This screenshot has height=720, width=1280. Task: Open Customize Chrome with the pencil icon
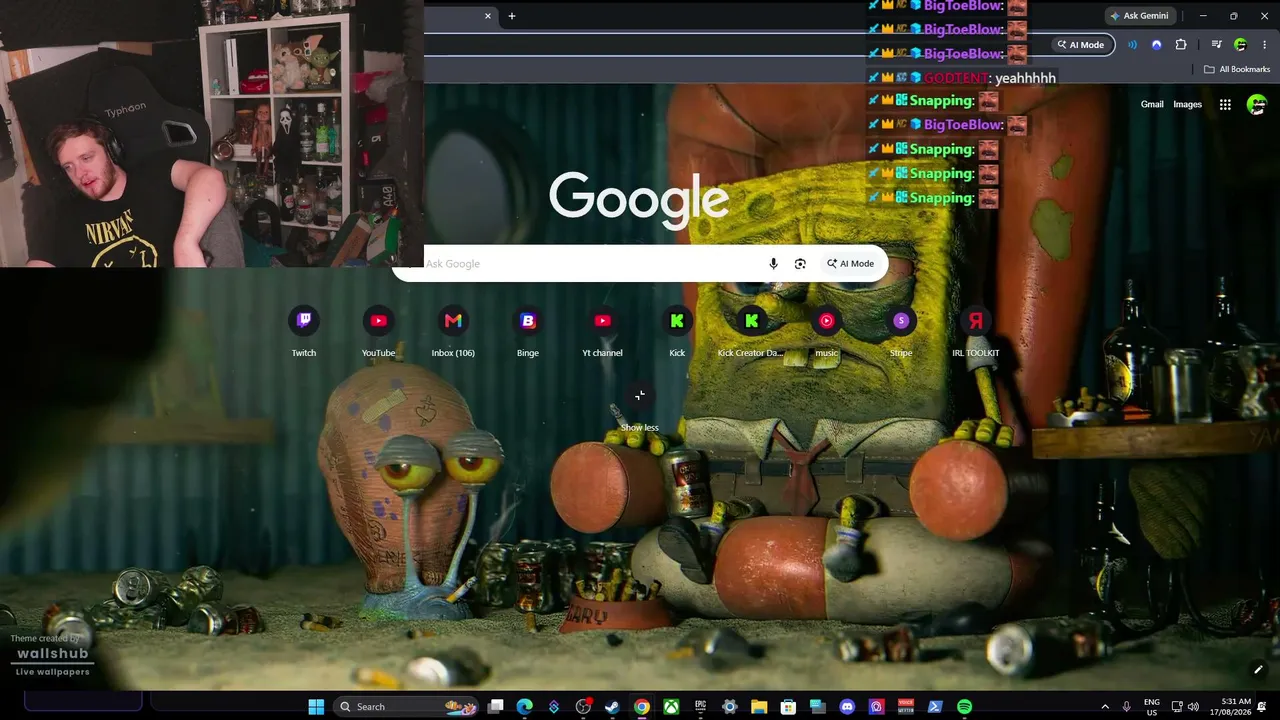coord(1258,669)
